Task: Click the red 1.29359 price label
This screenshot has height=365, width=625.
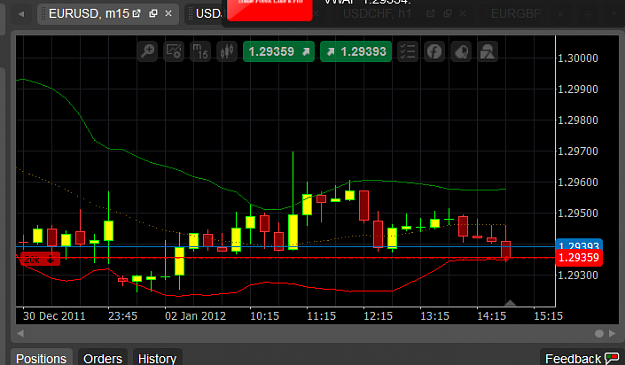Action: coord(579,258)
